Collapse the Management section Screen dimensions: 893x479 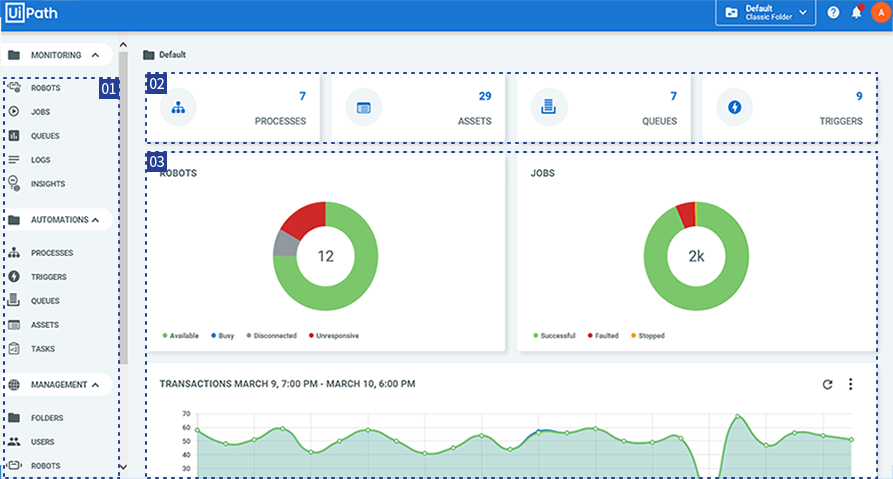tap(95, 385)
